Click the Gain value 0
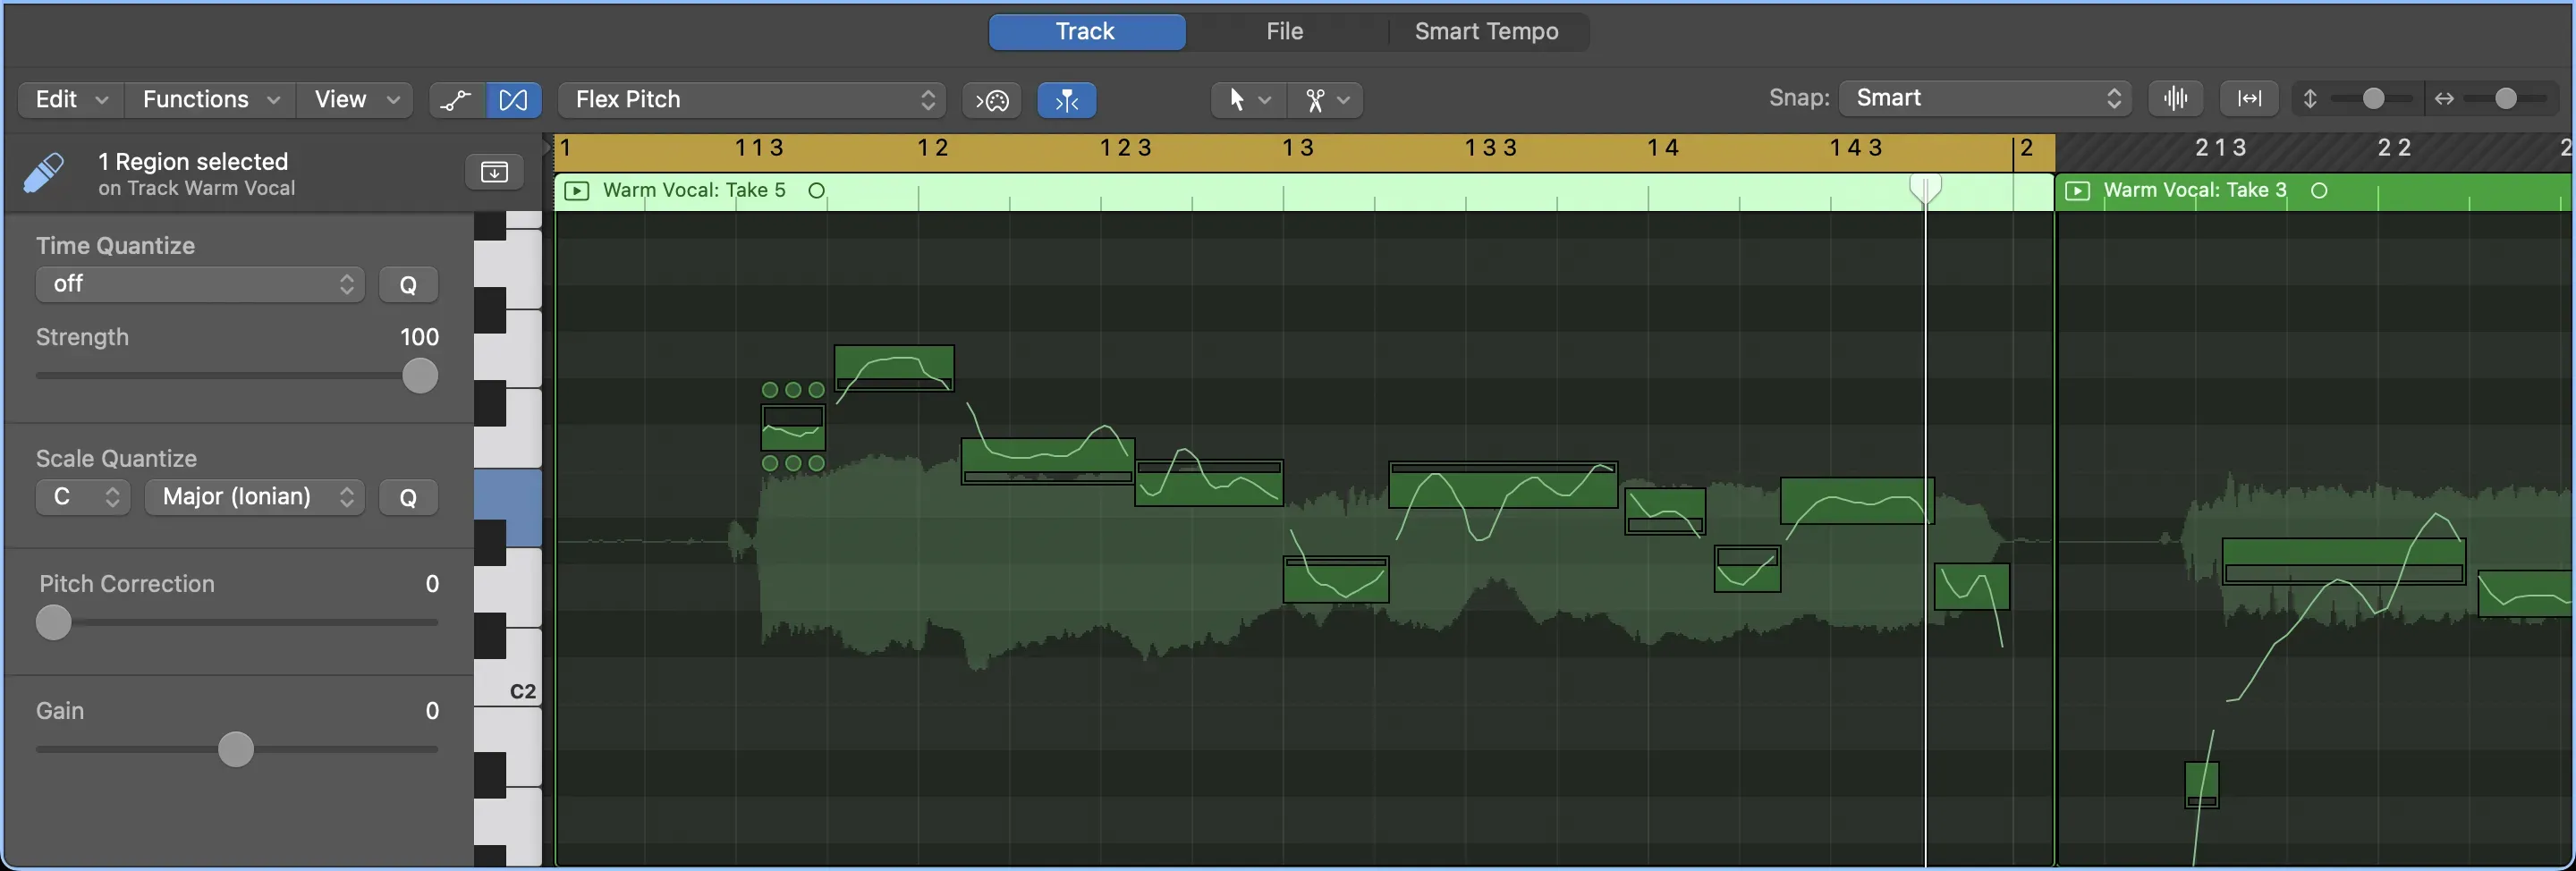 [x=432, y=711]
